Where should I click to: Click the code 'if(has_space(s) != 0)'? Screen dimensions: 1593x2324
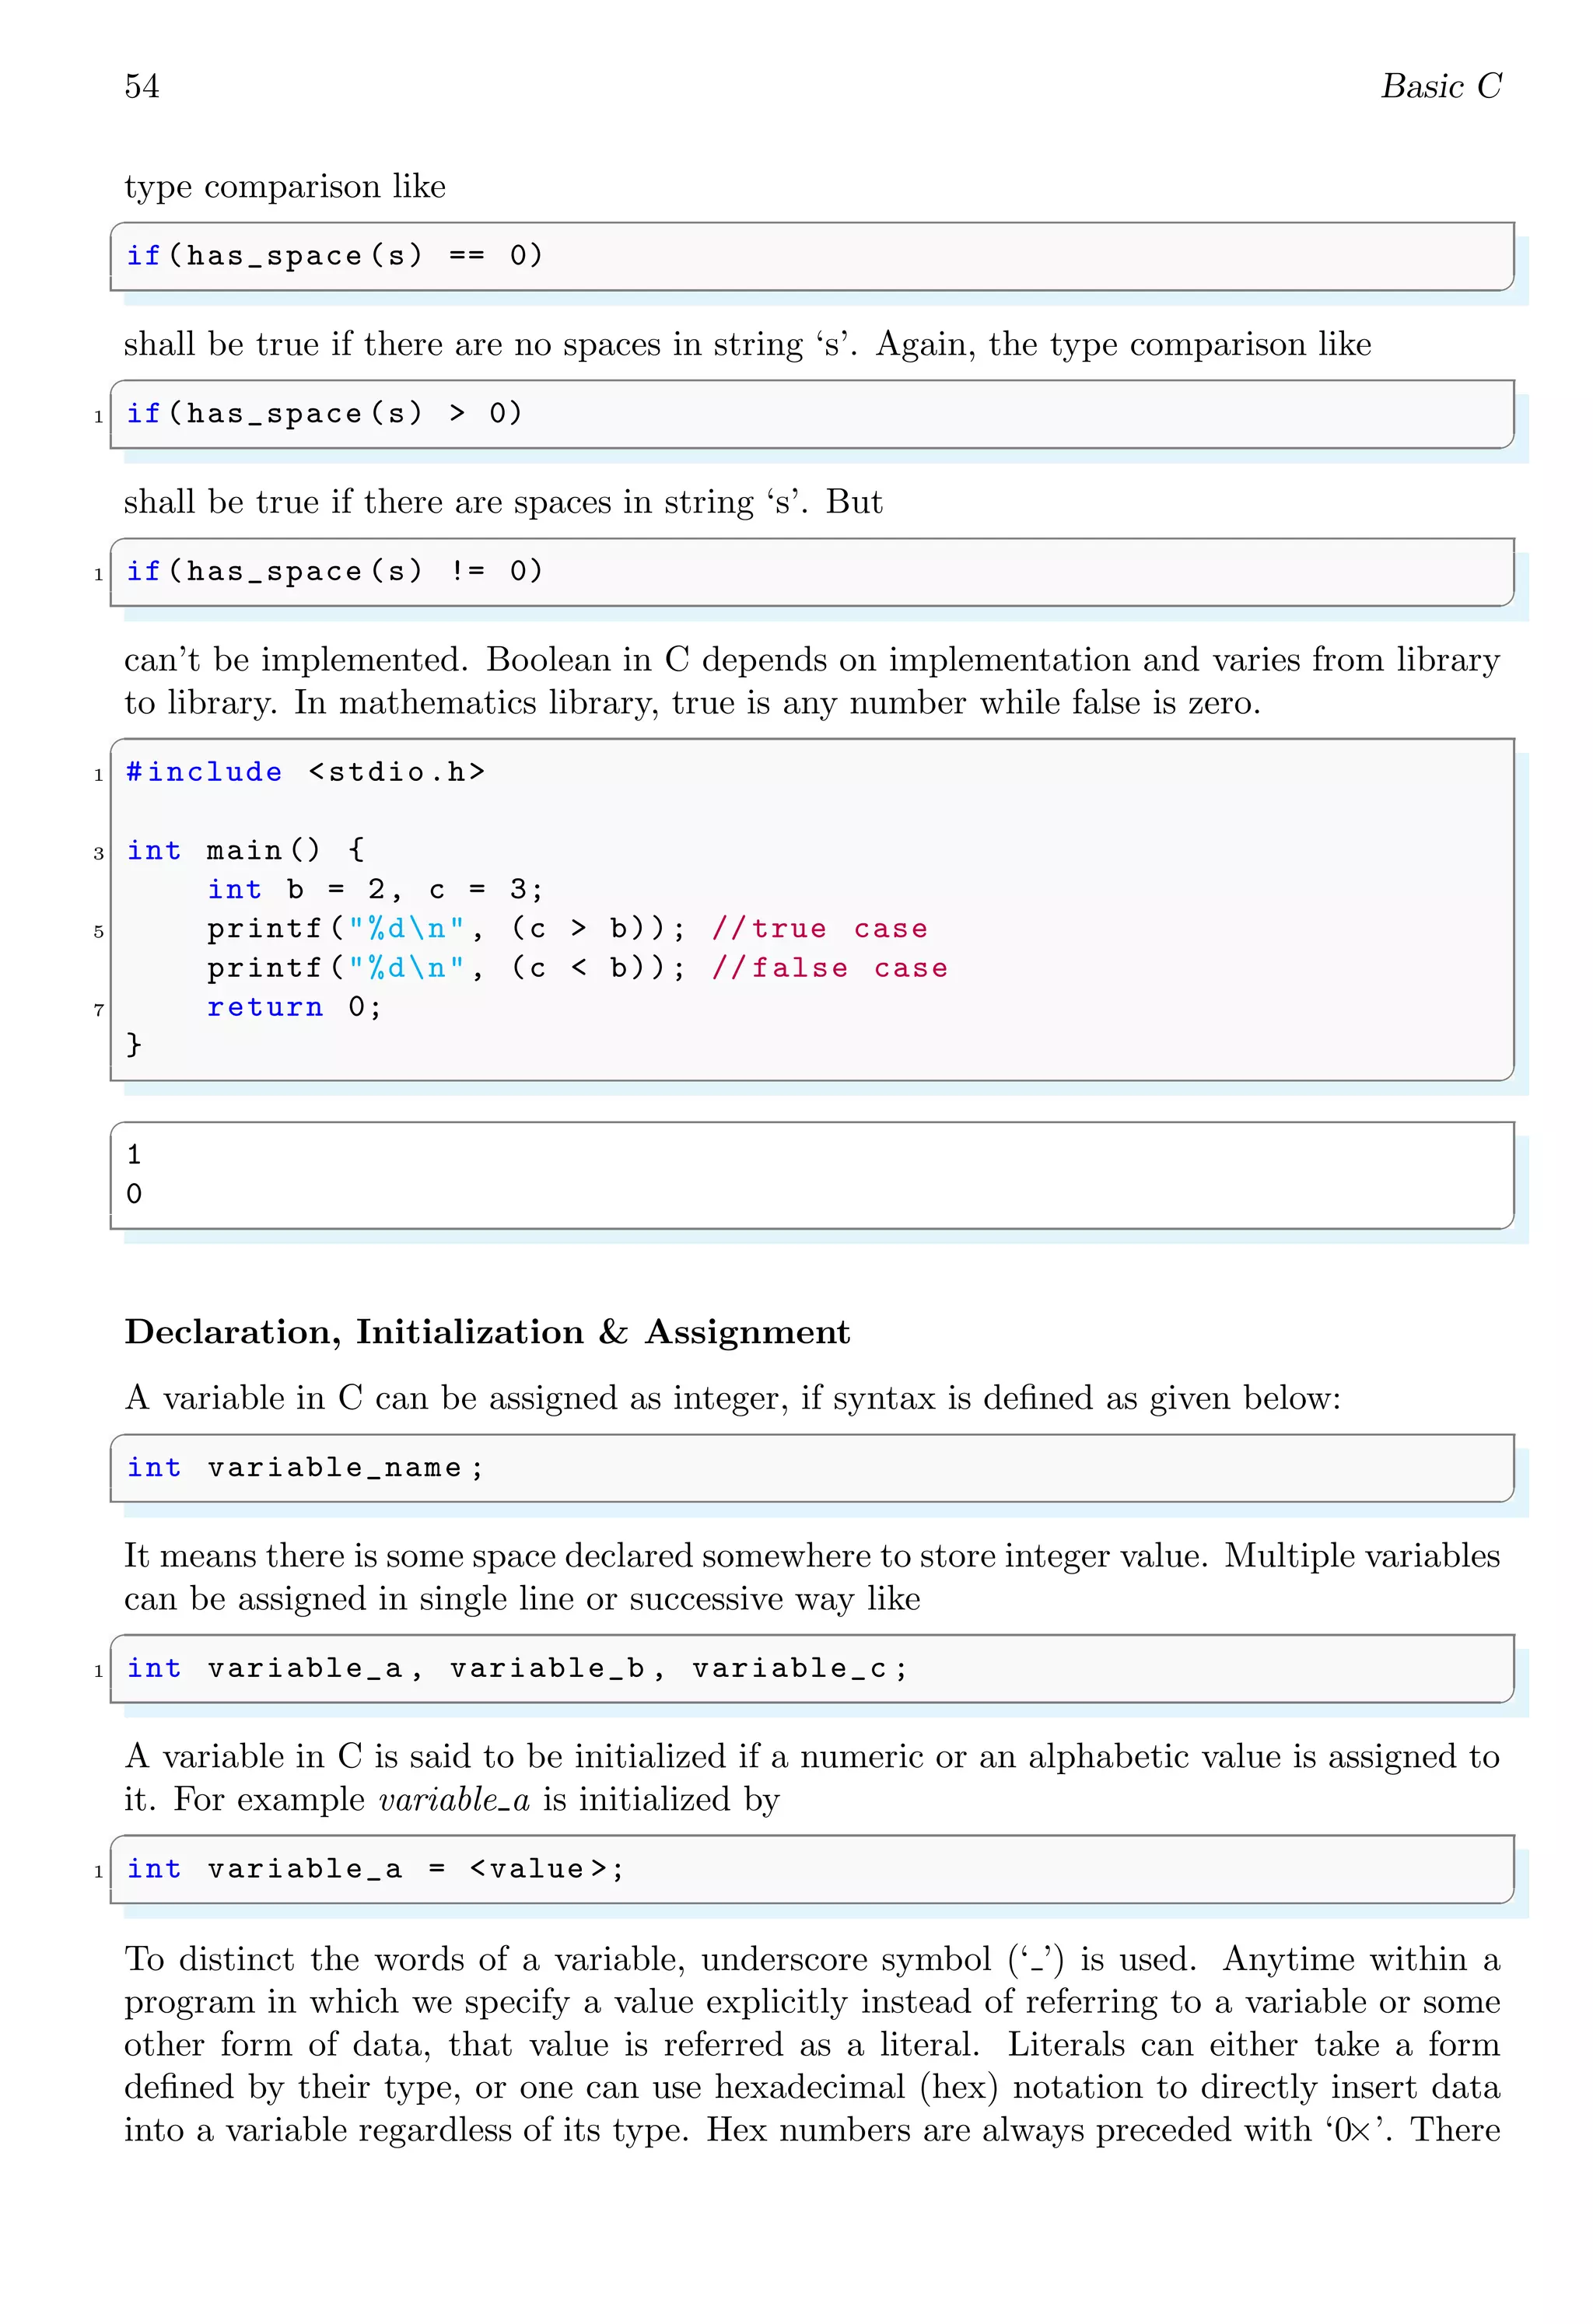tap(334, 572)
